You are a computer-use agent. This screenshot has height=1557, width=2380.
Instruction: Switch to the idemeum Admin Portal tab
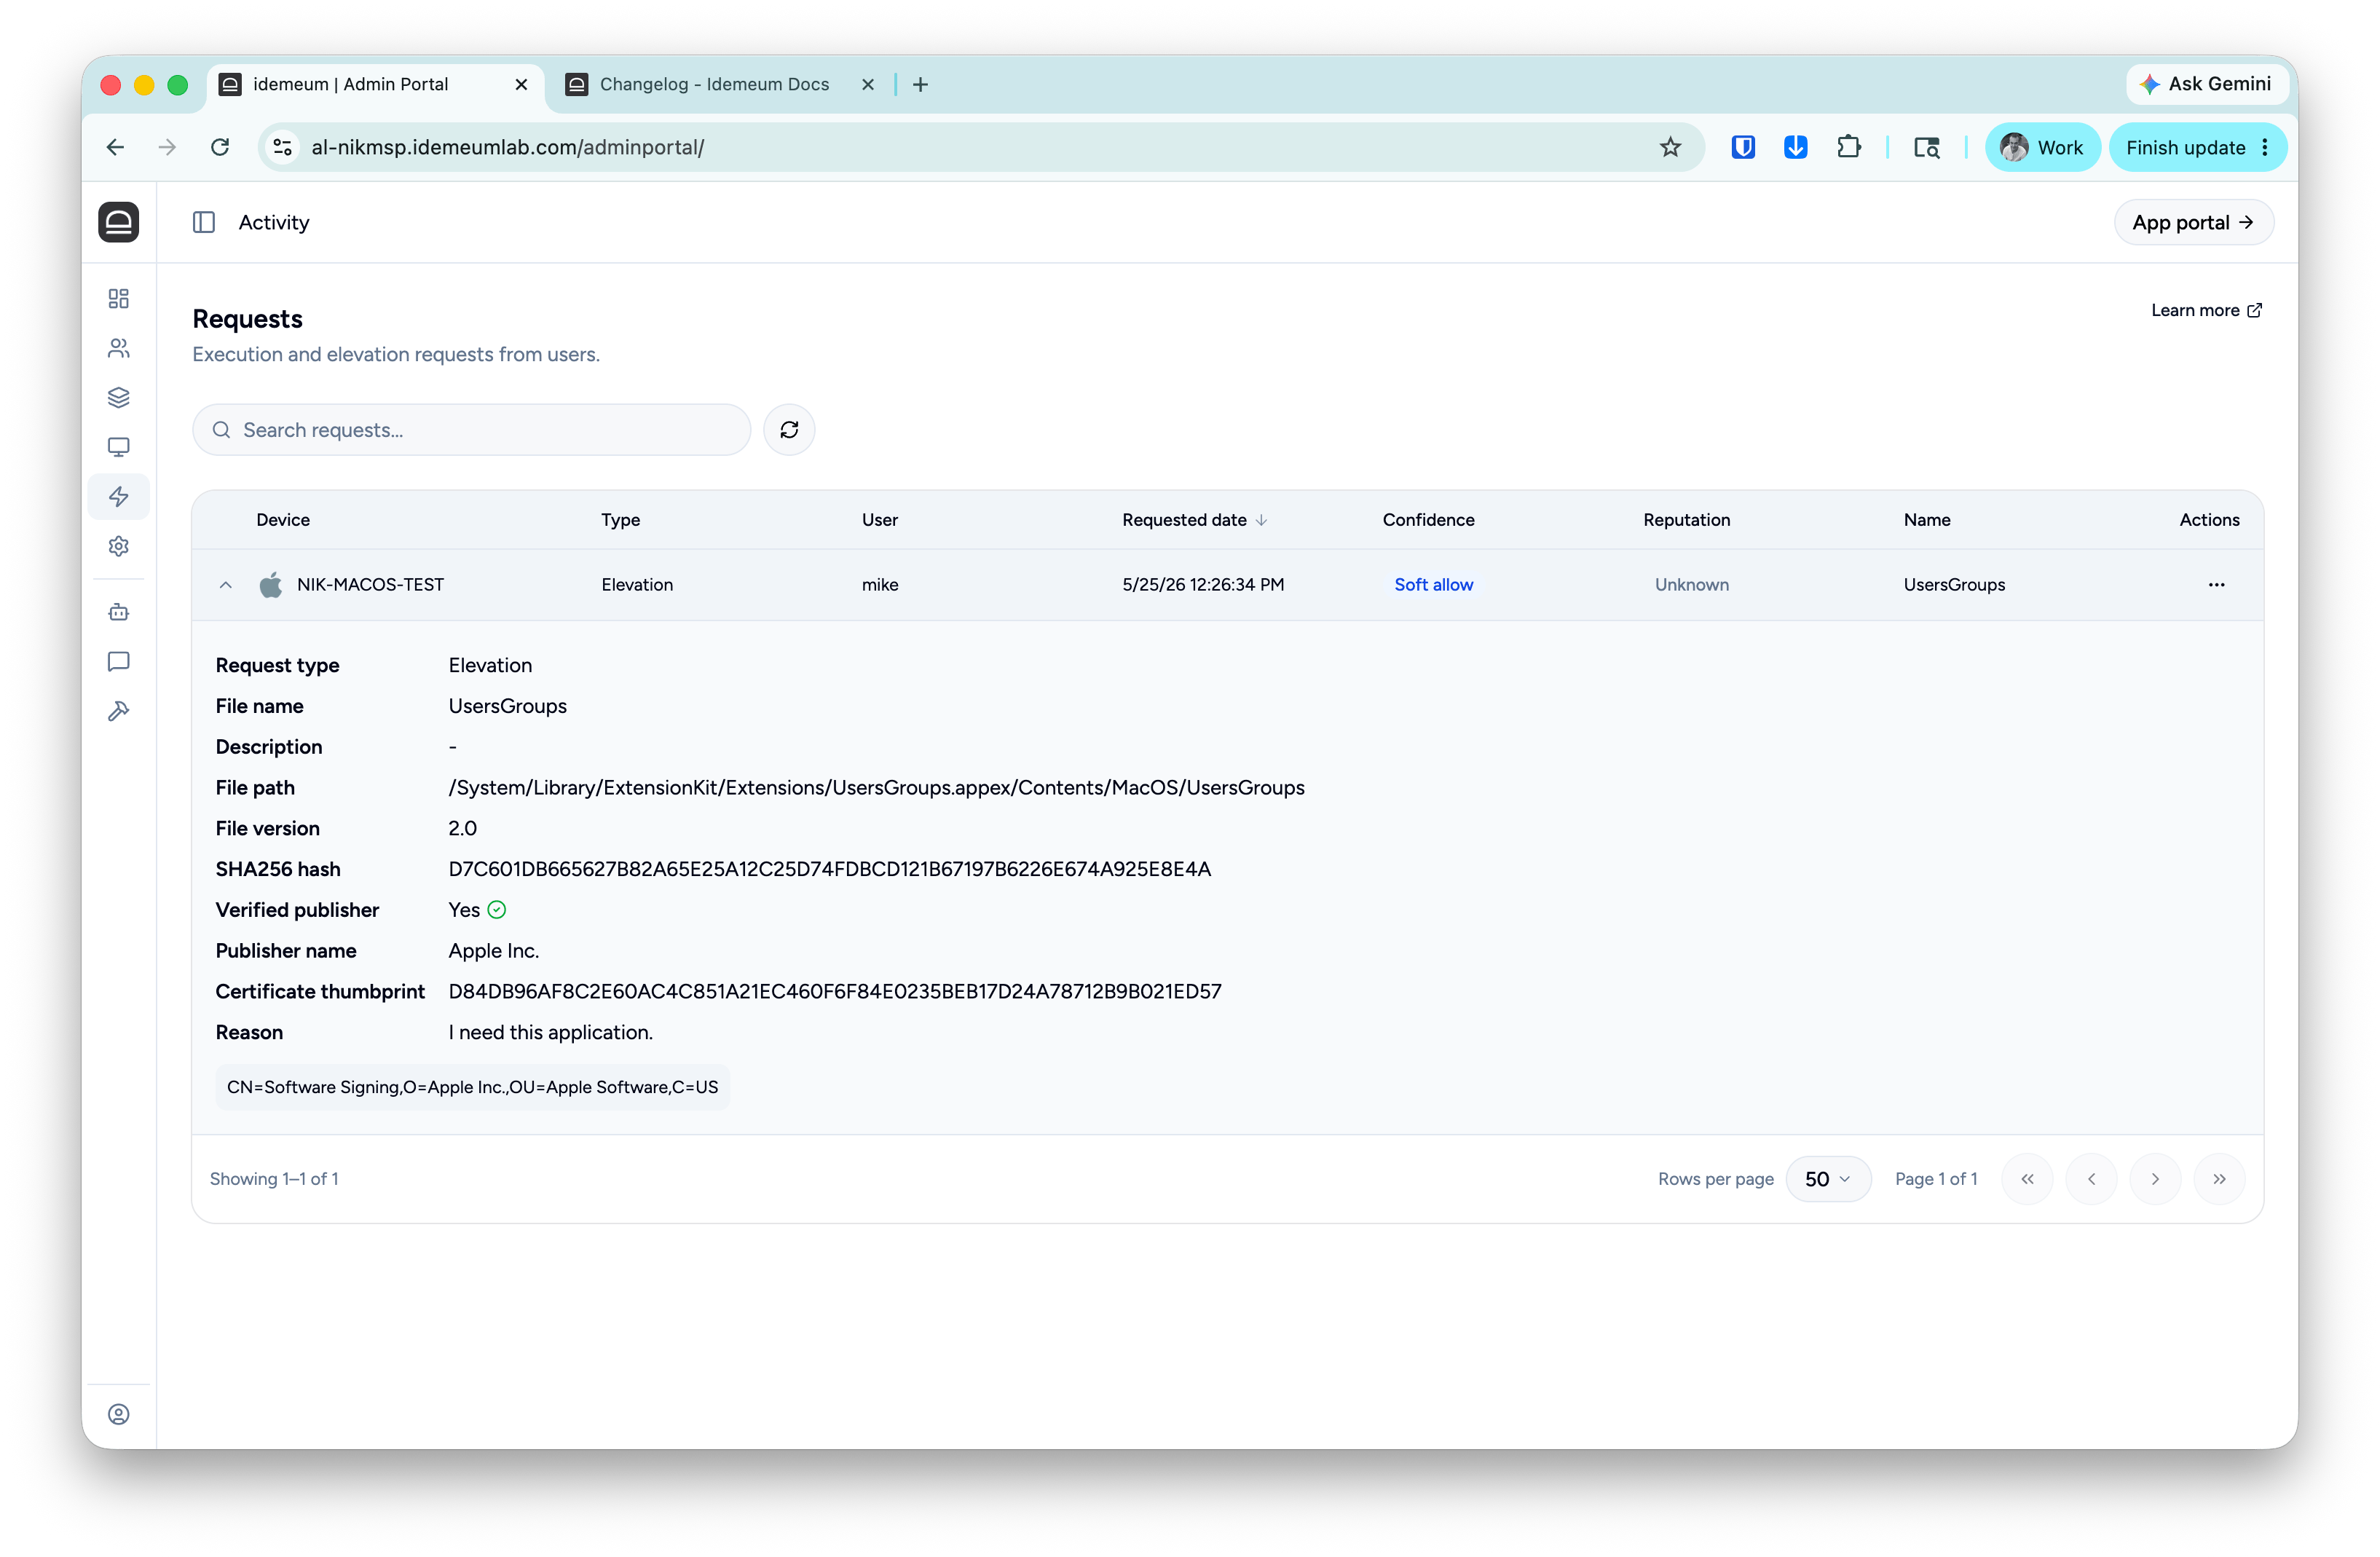click(x=376, y=84)
